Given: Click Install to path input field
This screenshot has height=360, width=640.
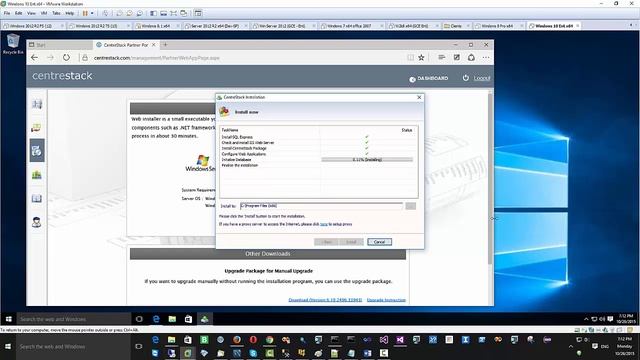Looking at the screenshot, I should pos(321,206).
